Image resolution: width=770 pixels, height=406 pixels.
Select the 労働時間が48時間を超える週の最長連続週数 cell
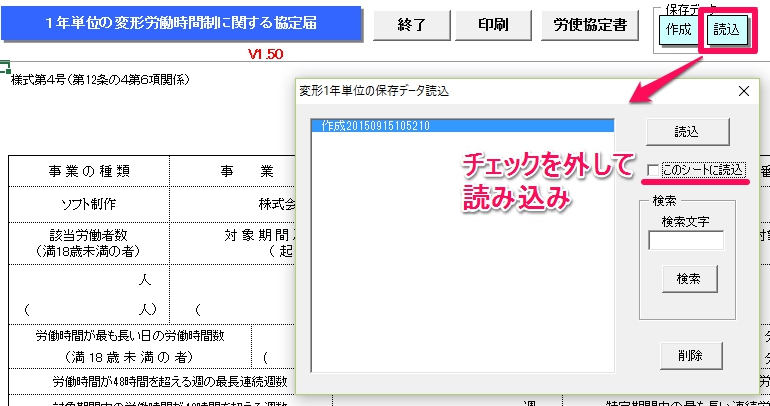pyautogui.click(x=170, y=381)
